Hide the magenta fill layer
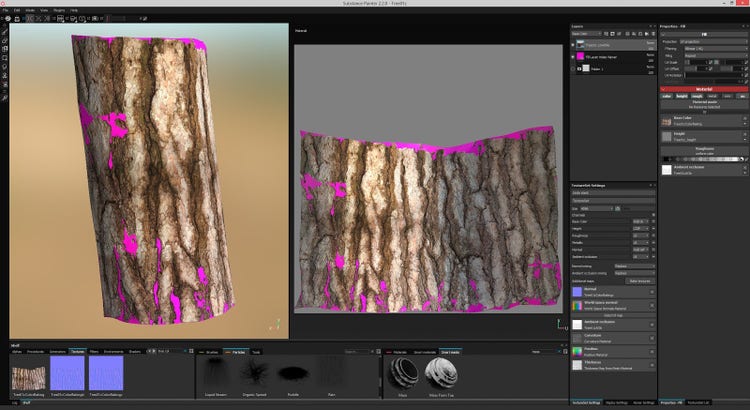 pos(574,57)
